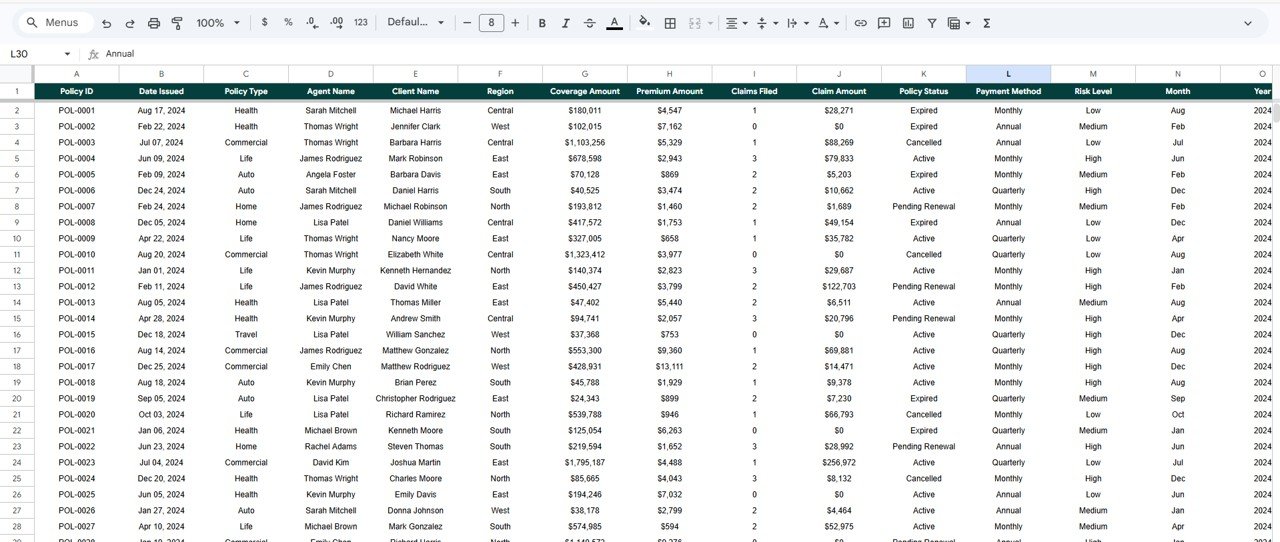Screen dimensions: 1280x542
Task: Select coverage amount $1,323,412
Action: [585, 255]
